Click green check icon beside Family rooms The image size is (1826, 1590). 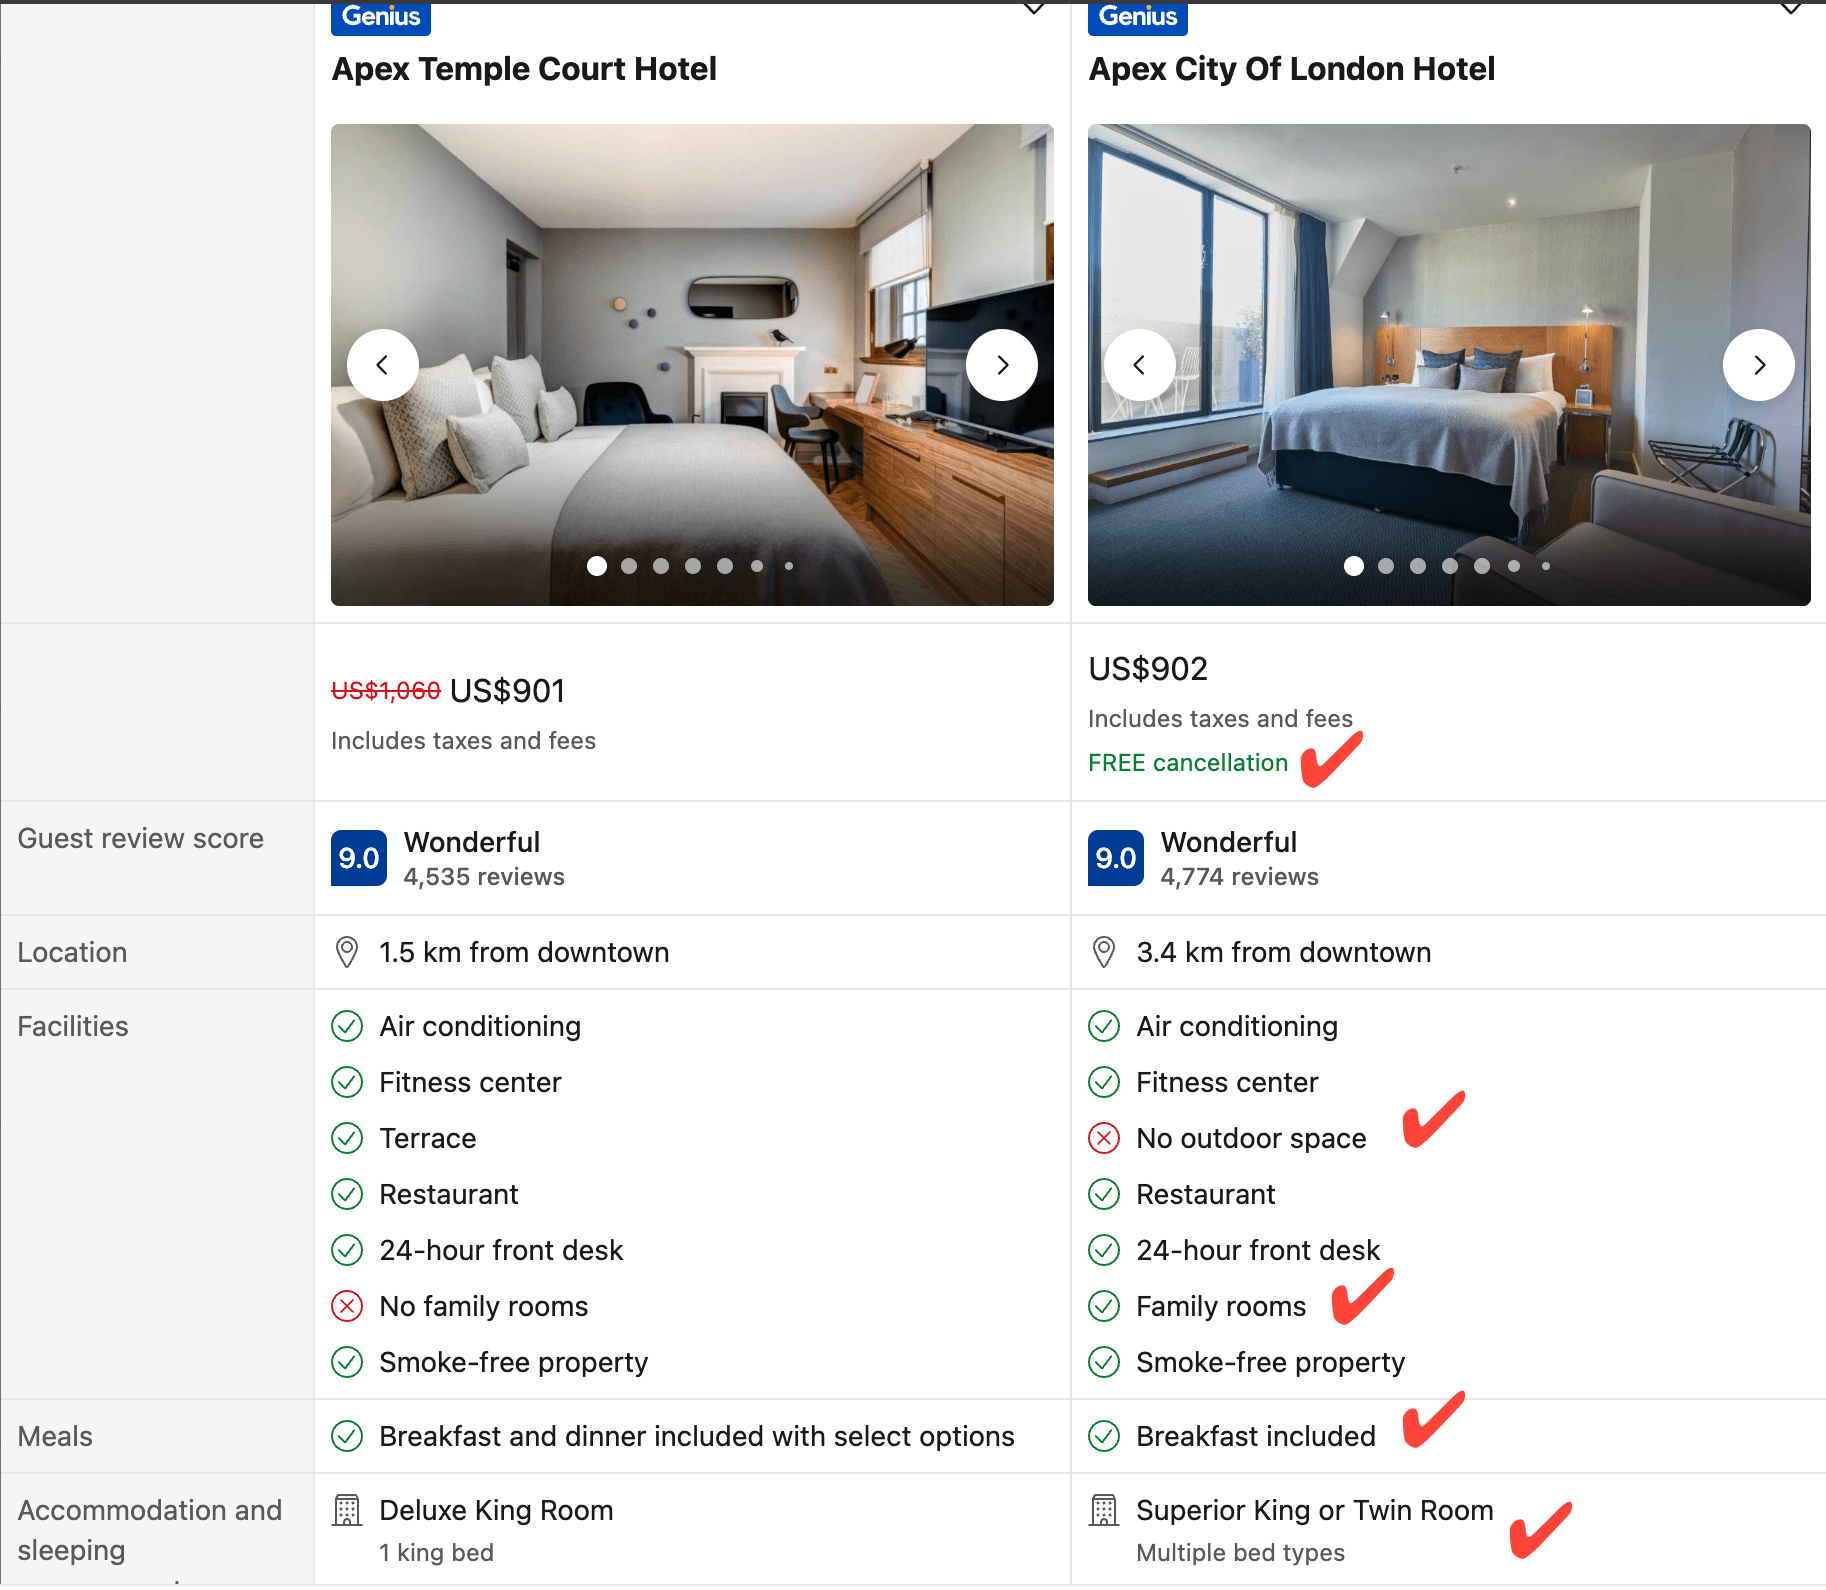coord(1104,1306)
